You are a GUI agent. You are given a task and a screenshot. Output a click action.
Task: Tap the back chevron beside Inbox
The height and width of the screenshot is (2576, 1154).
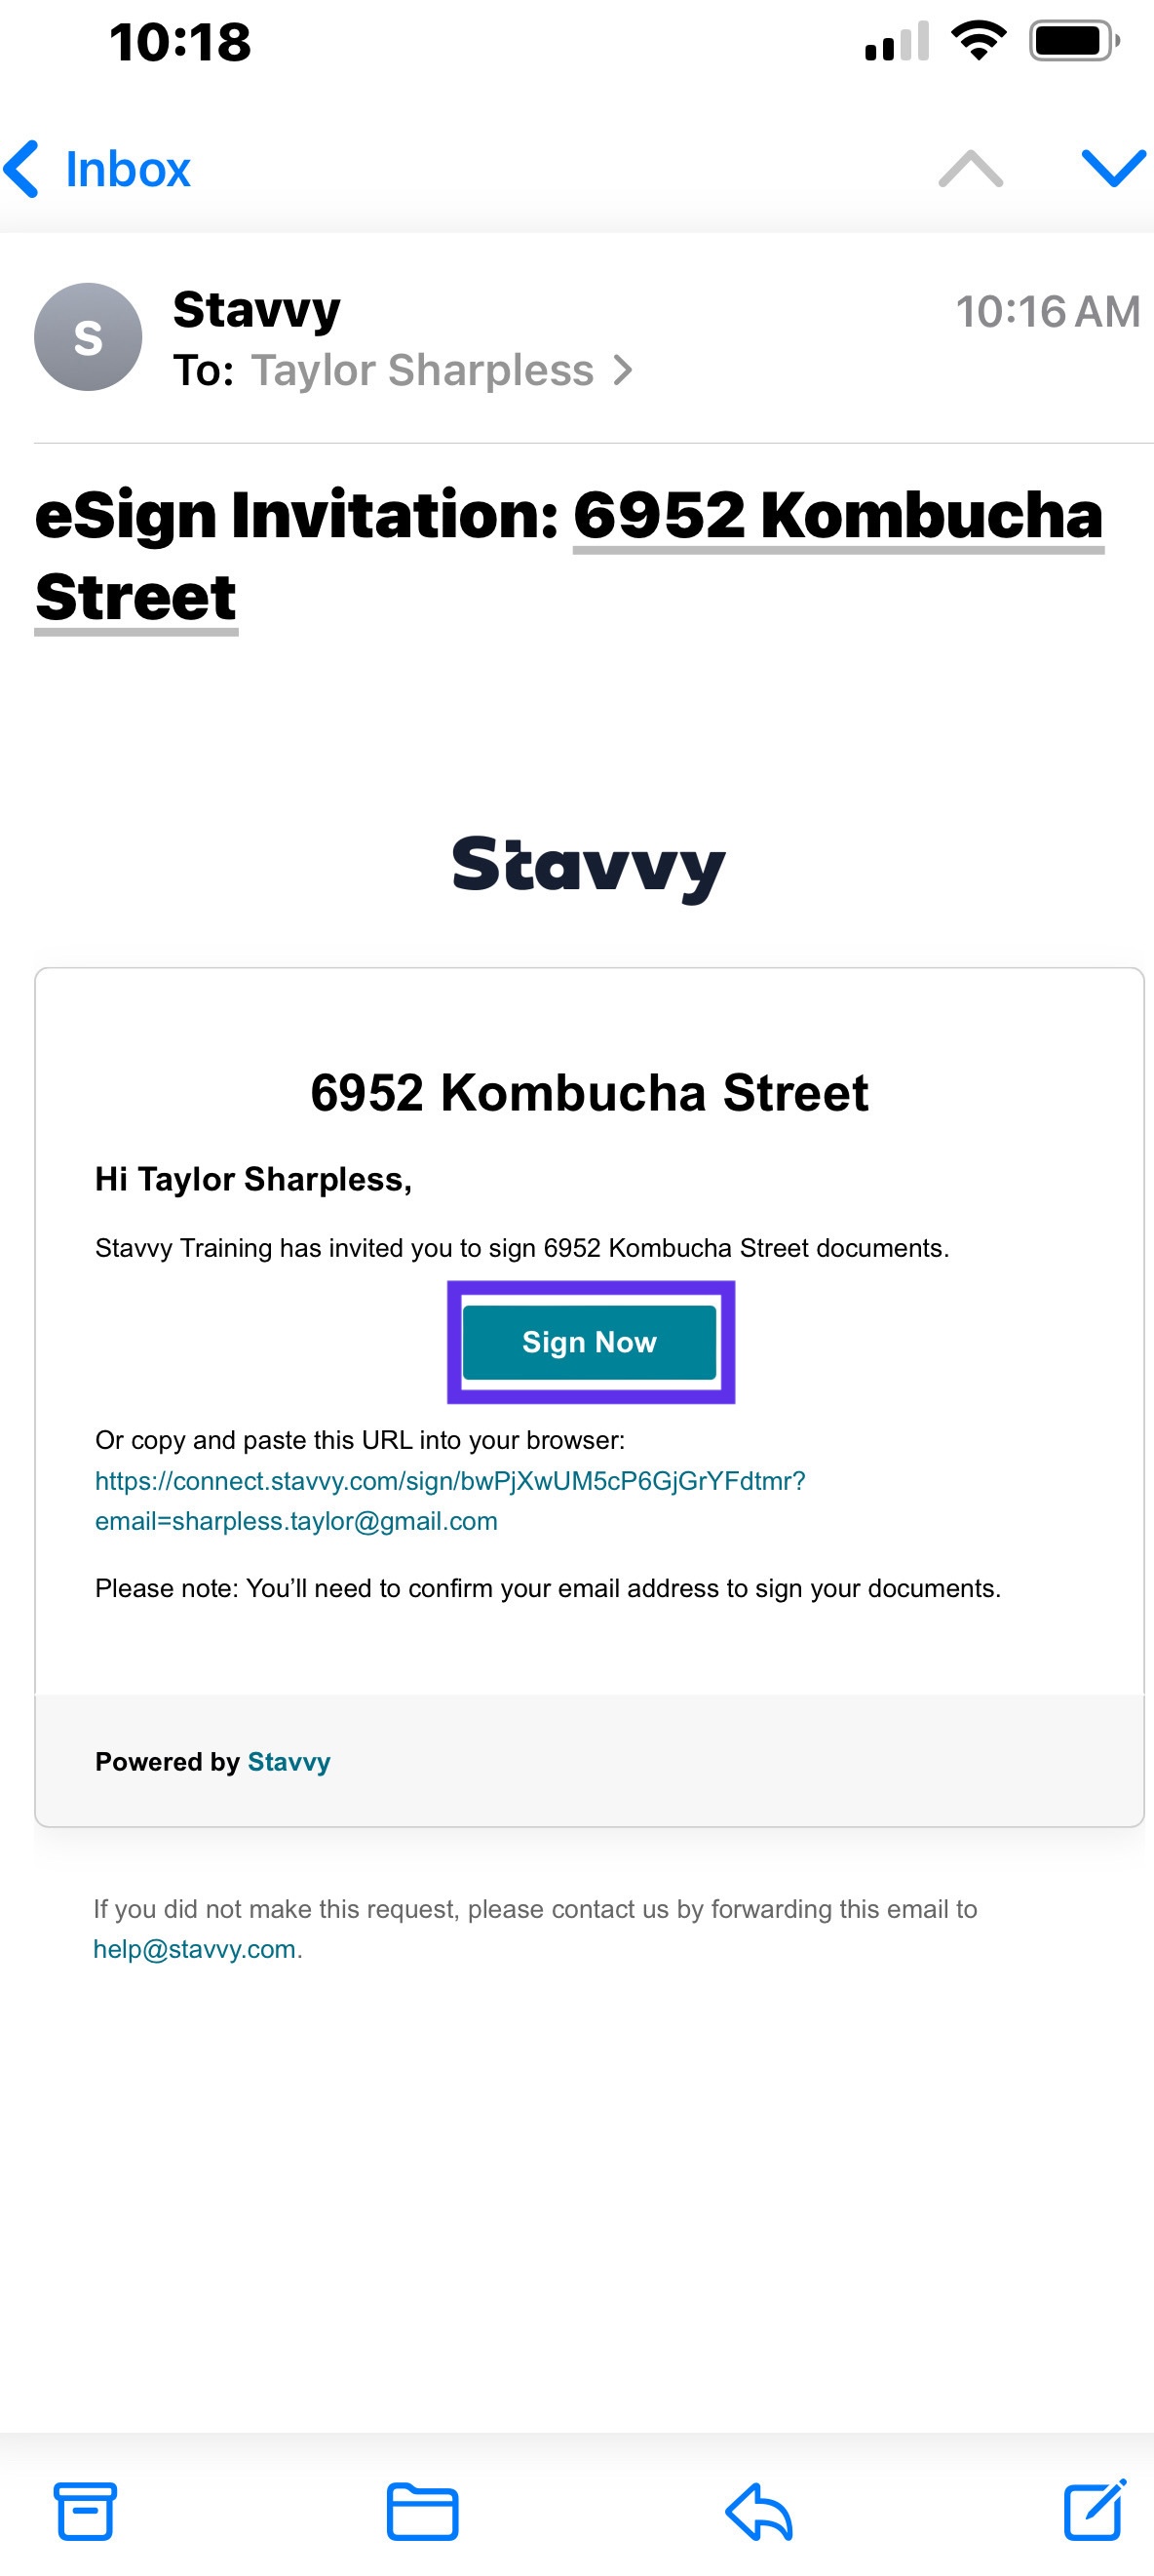[22, 168]
